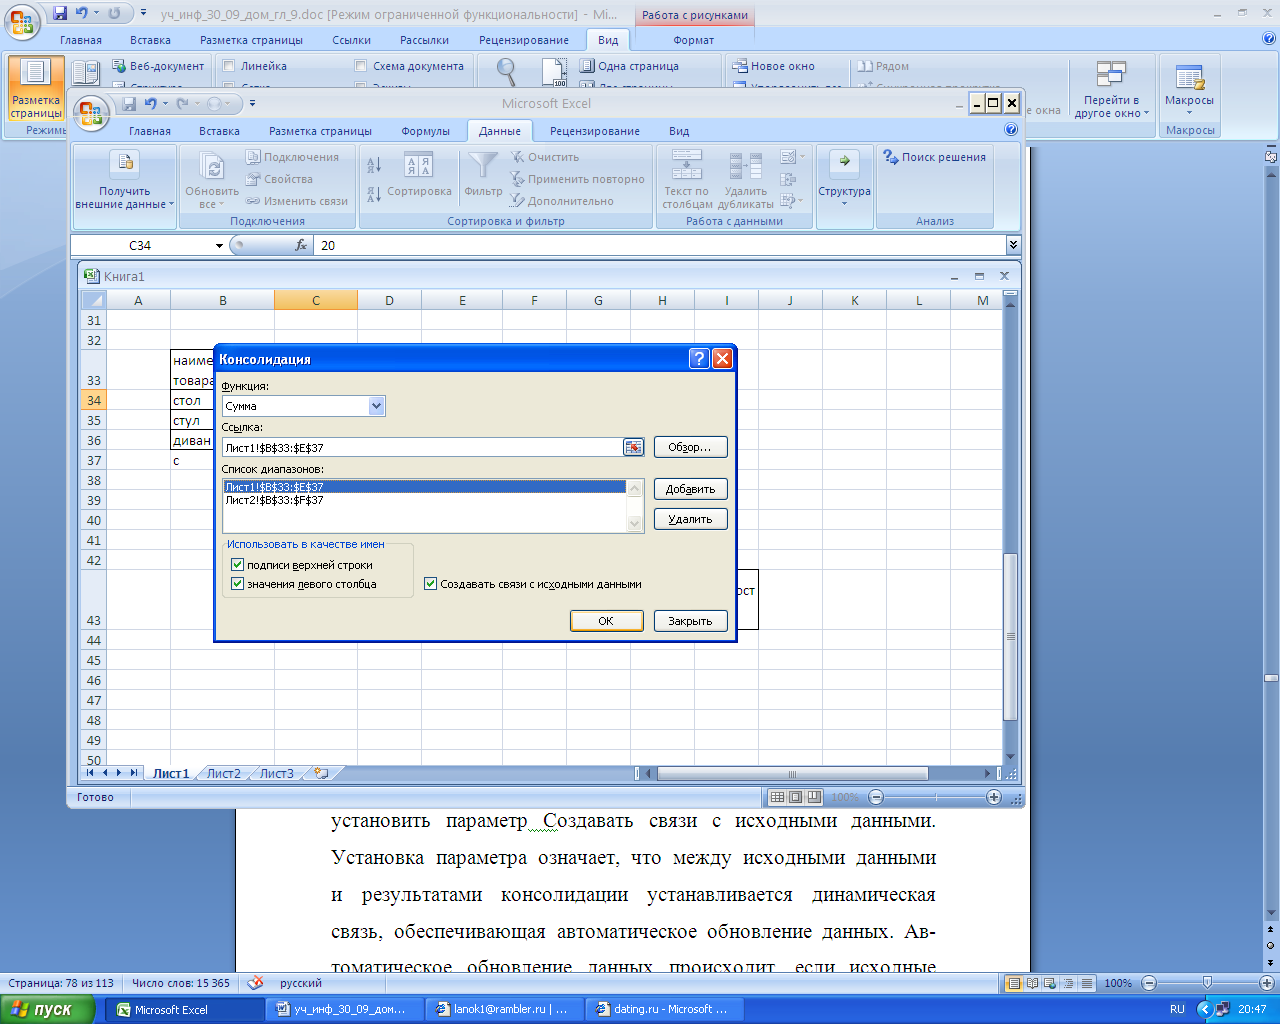Image resolution: width=1280 pixels, height=1024 pixels.
Task: Open the Excel Главная tab
Action: tap(150, 131)
